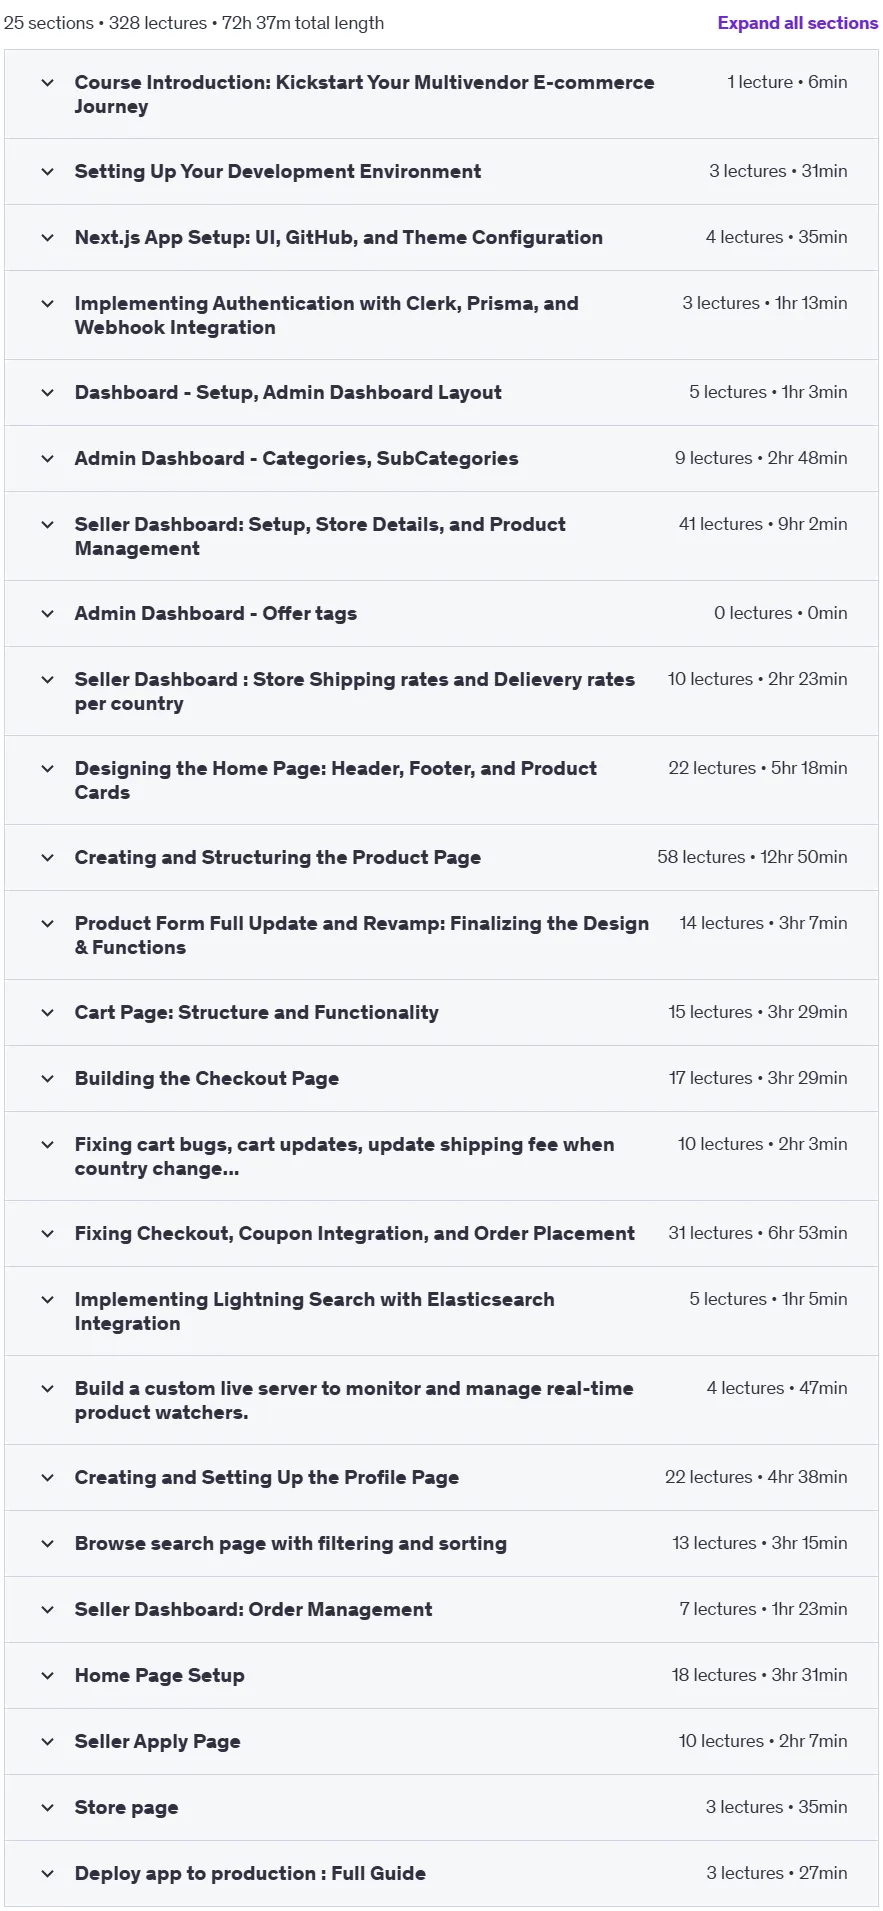The image size is (883, 1911).
Task: Expand chevron for Setting Up Your Development Environment
Action: 47,172
